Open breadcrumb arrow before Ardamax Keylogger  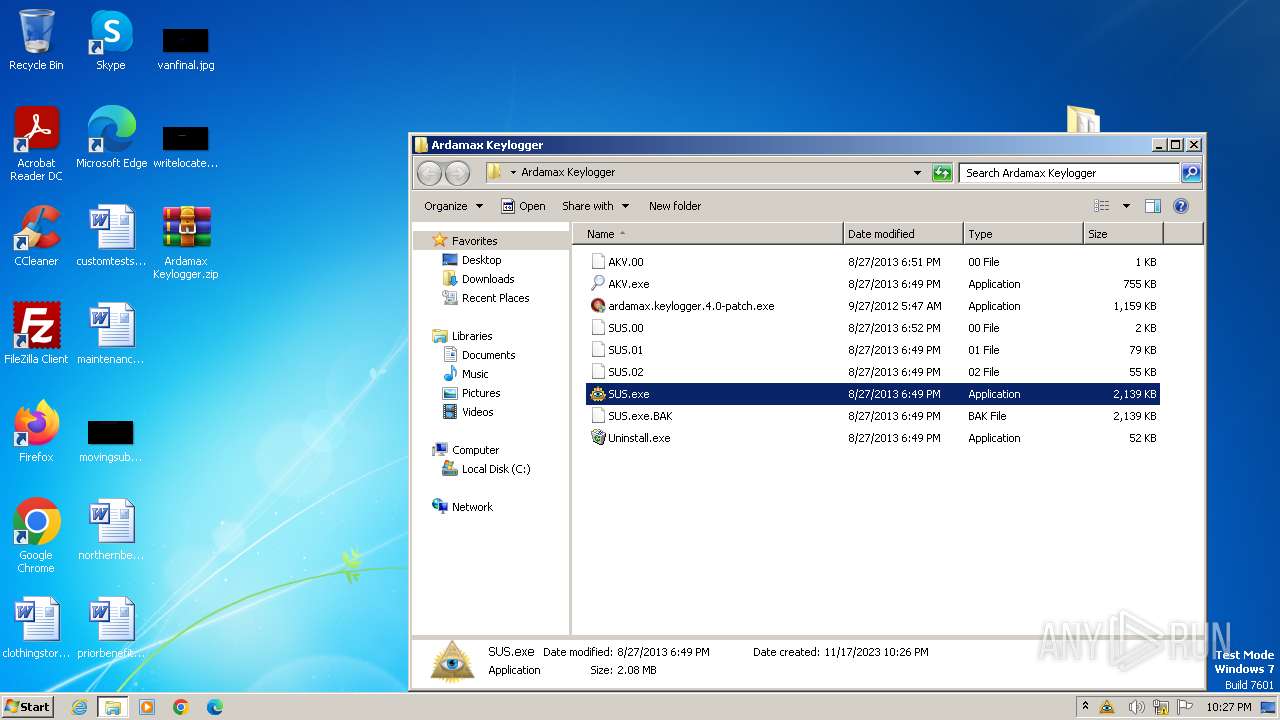pyautogui.click(x=513, y=173)
